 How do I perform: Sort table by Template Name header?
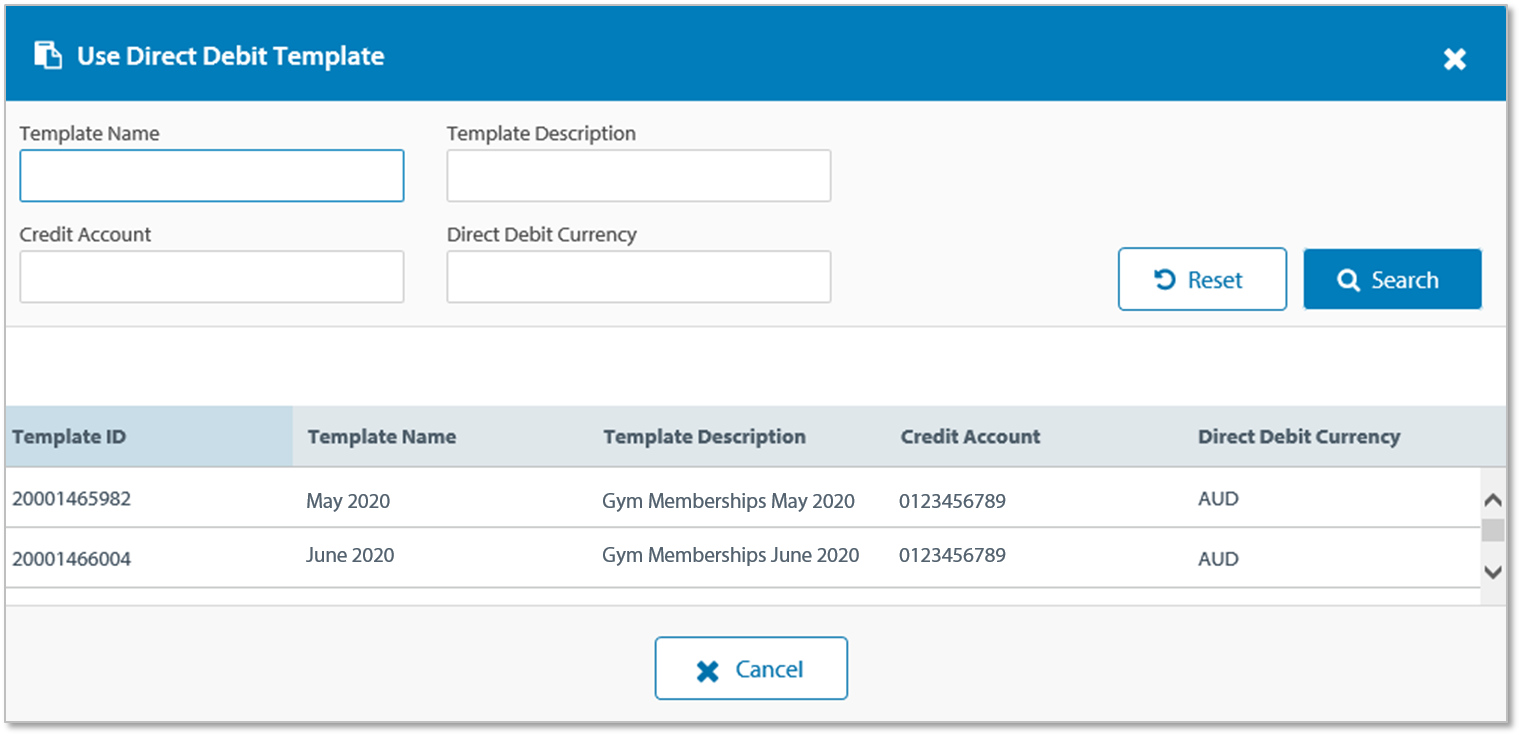[381, 437]
